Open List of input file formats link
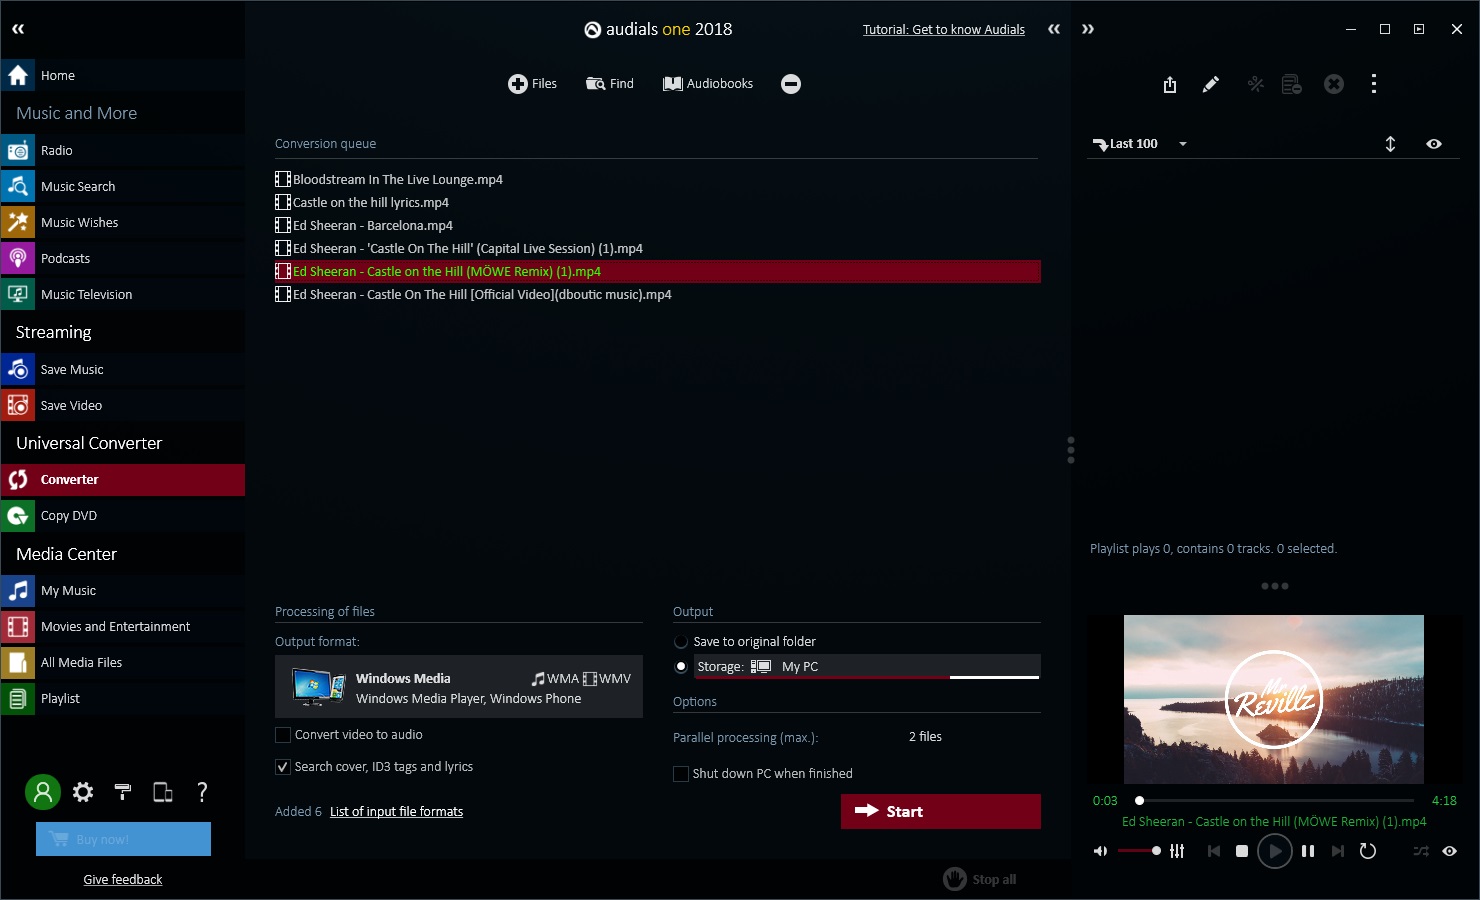The width and height of the screenshot is (1480, 900). (396, 812)
